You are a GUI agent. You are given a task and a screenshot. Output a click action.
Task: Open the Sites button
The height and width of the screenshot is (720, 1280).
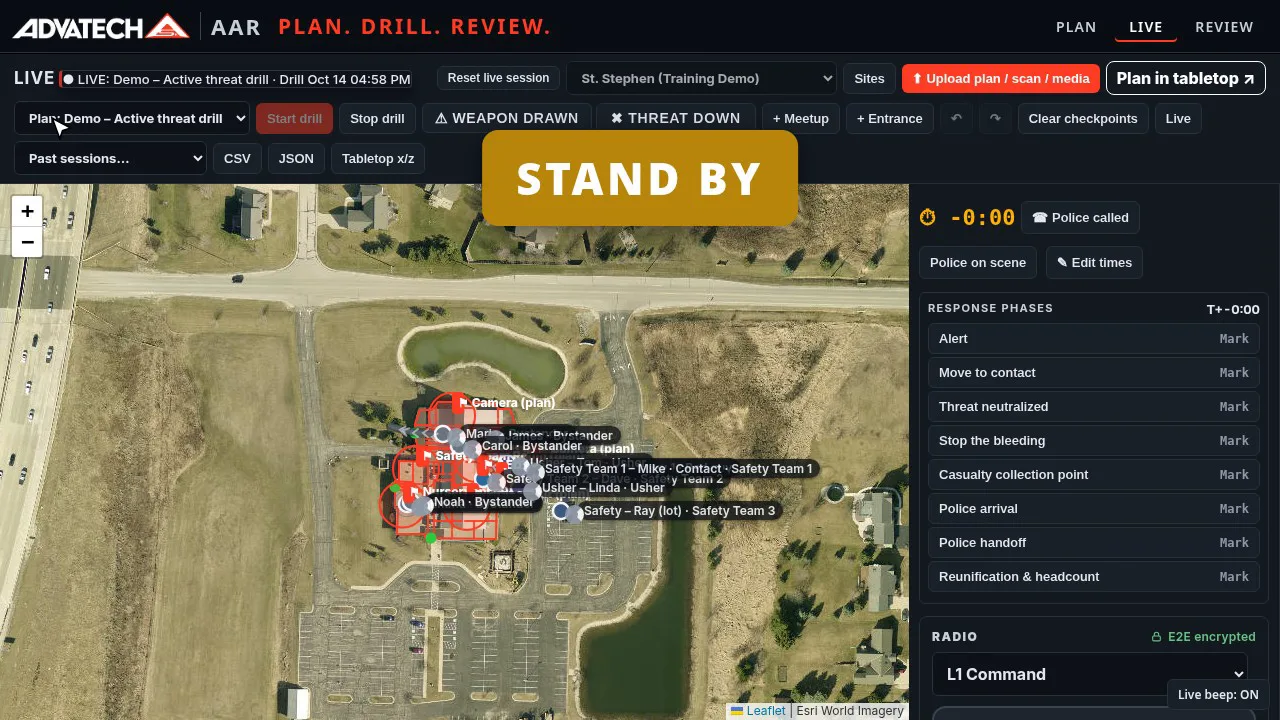coord(869,78)
